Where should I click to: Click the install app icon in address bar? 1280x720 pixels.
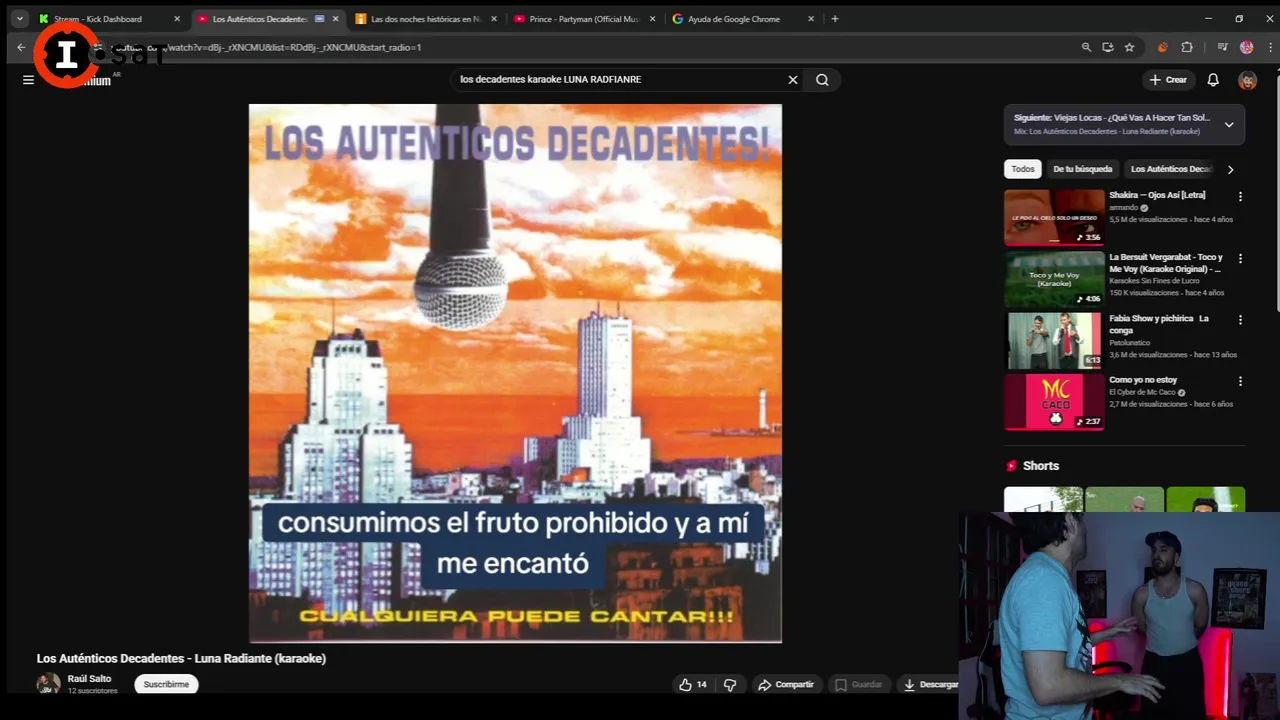point(1108,47)
